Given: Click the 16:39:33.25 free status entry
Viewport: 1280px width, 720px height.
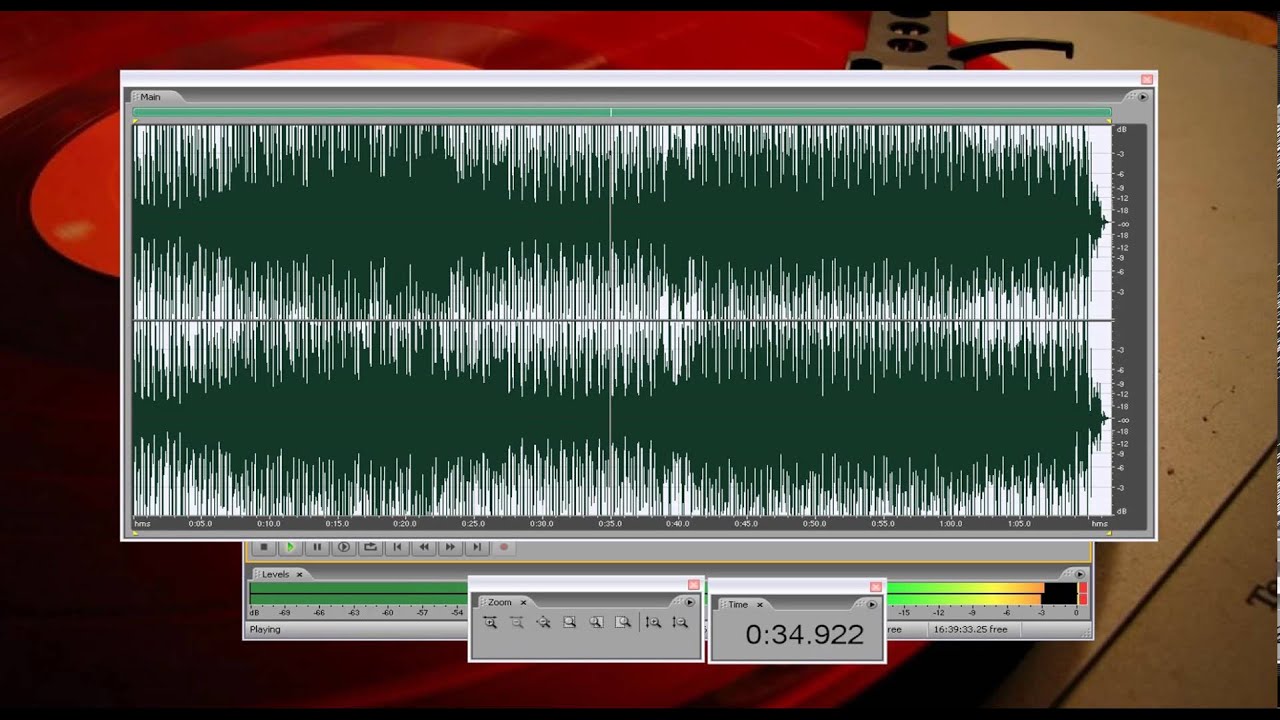Looking at the screenshot, I should coord(971,630).
